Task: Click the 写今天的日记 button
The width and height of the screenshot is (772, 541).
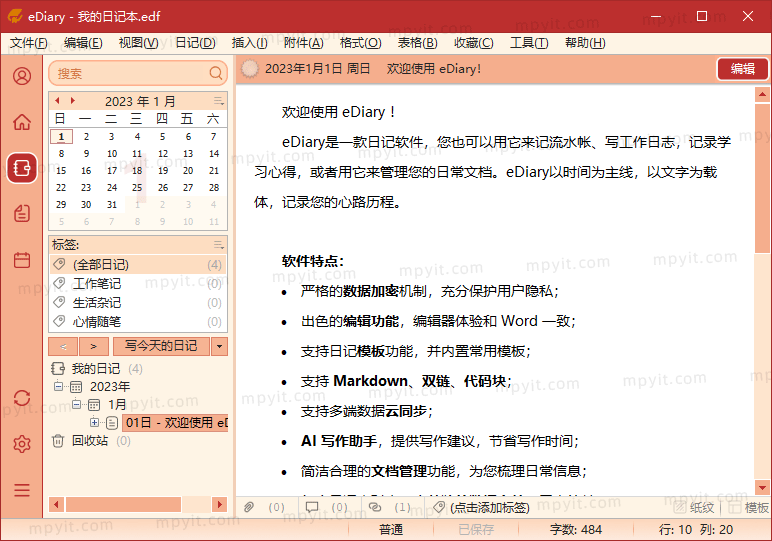Action: point(161,347)
